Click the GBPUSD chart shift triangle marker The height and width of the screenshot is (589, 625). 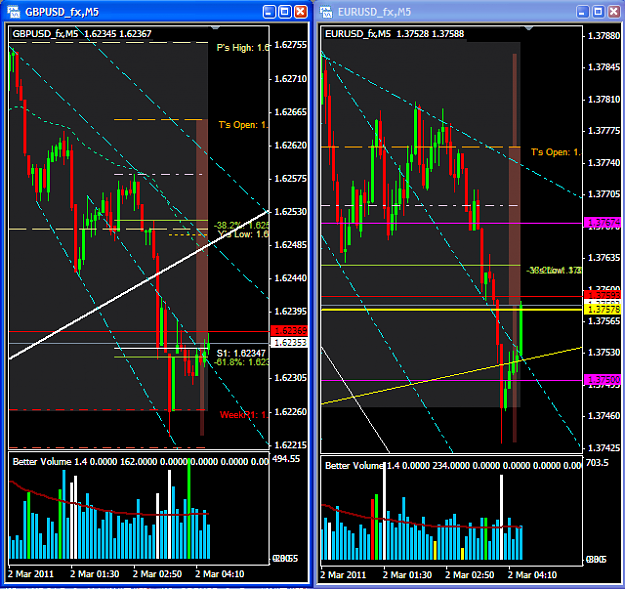[215, 28]
